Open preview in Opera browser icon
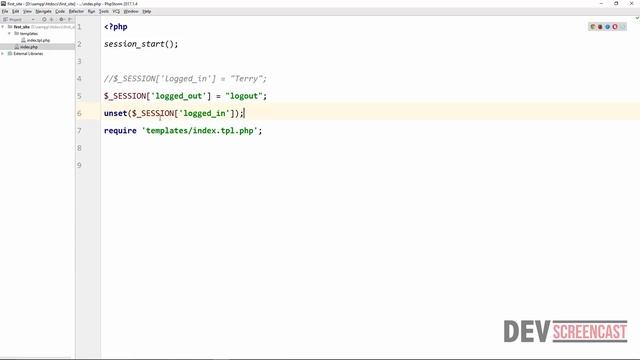This screenshot has height=360, width=640. [x=615, y=27]
